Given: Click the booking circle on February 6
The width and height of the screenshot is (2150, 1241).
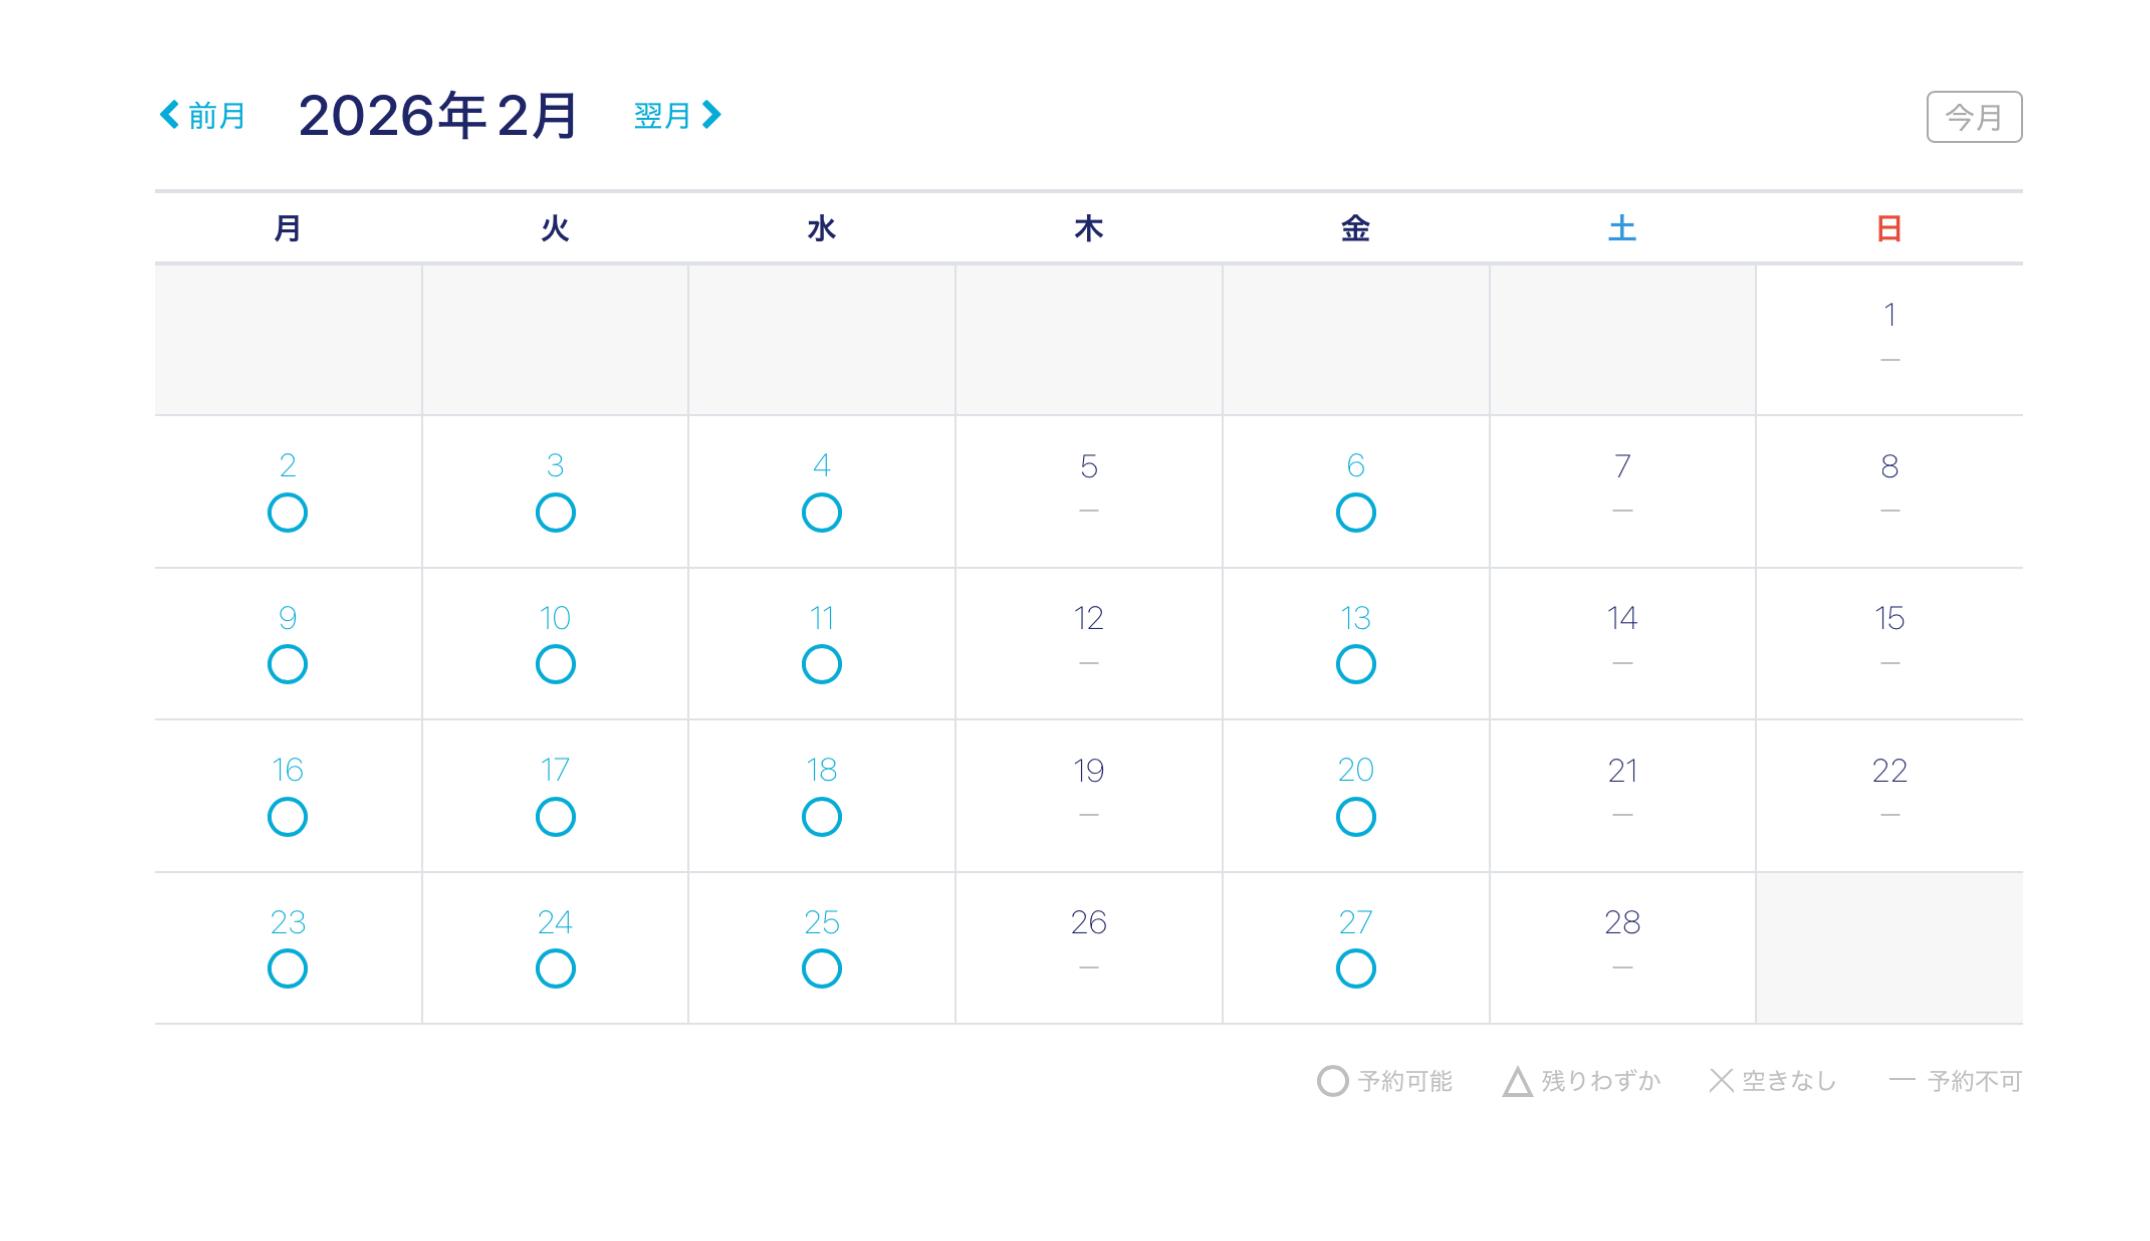Looking at the screenshot, I should tap(1355, 514).
